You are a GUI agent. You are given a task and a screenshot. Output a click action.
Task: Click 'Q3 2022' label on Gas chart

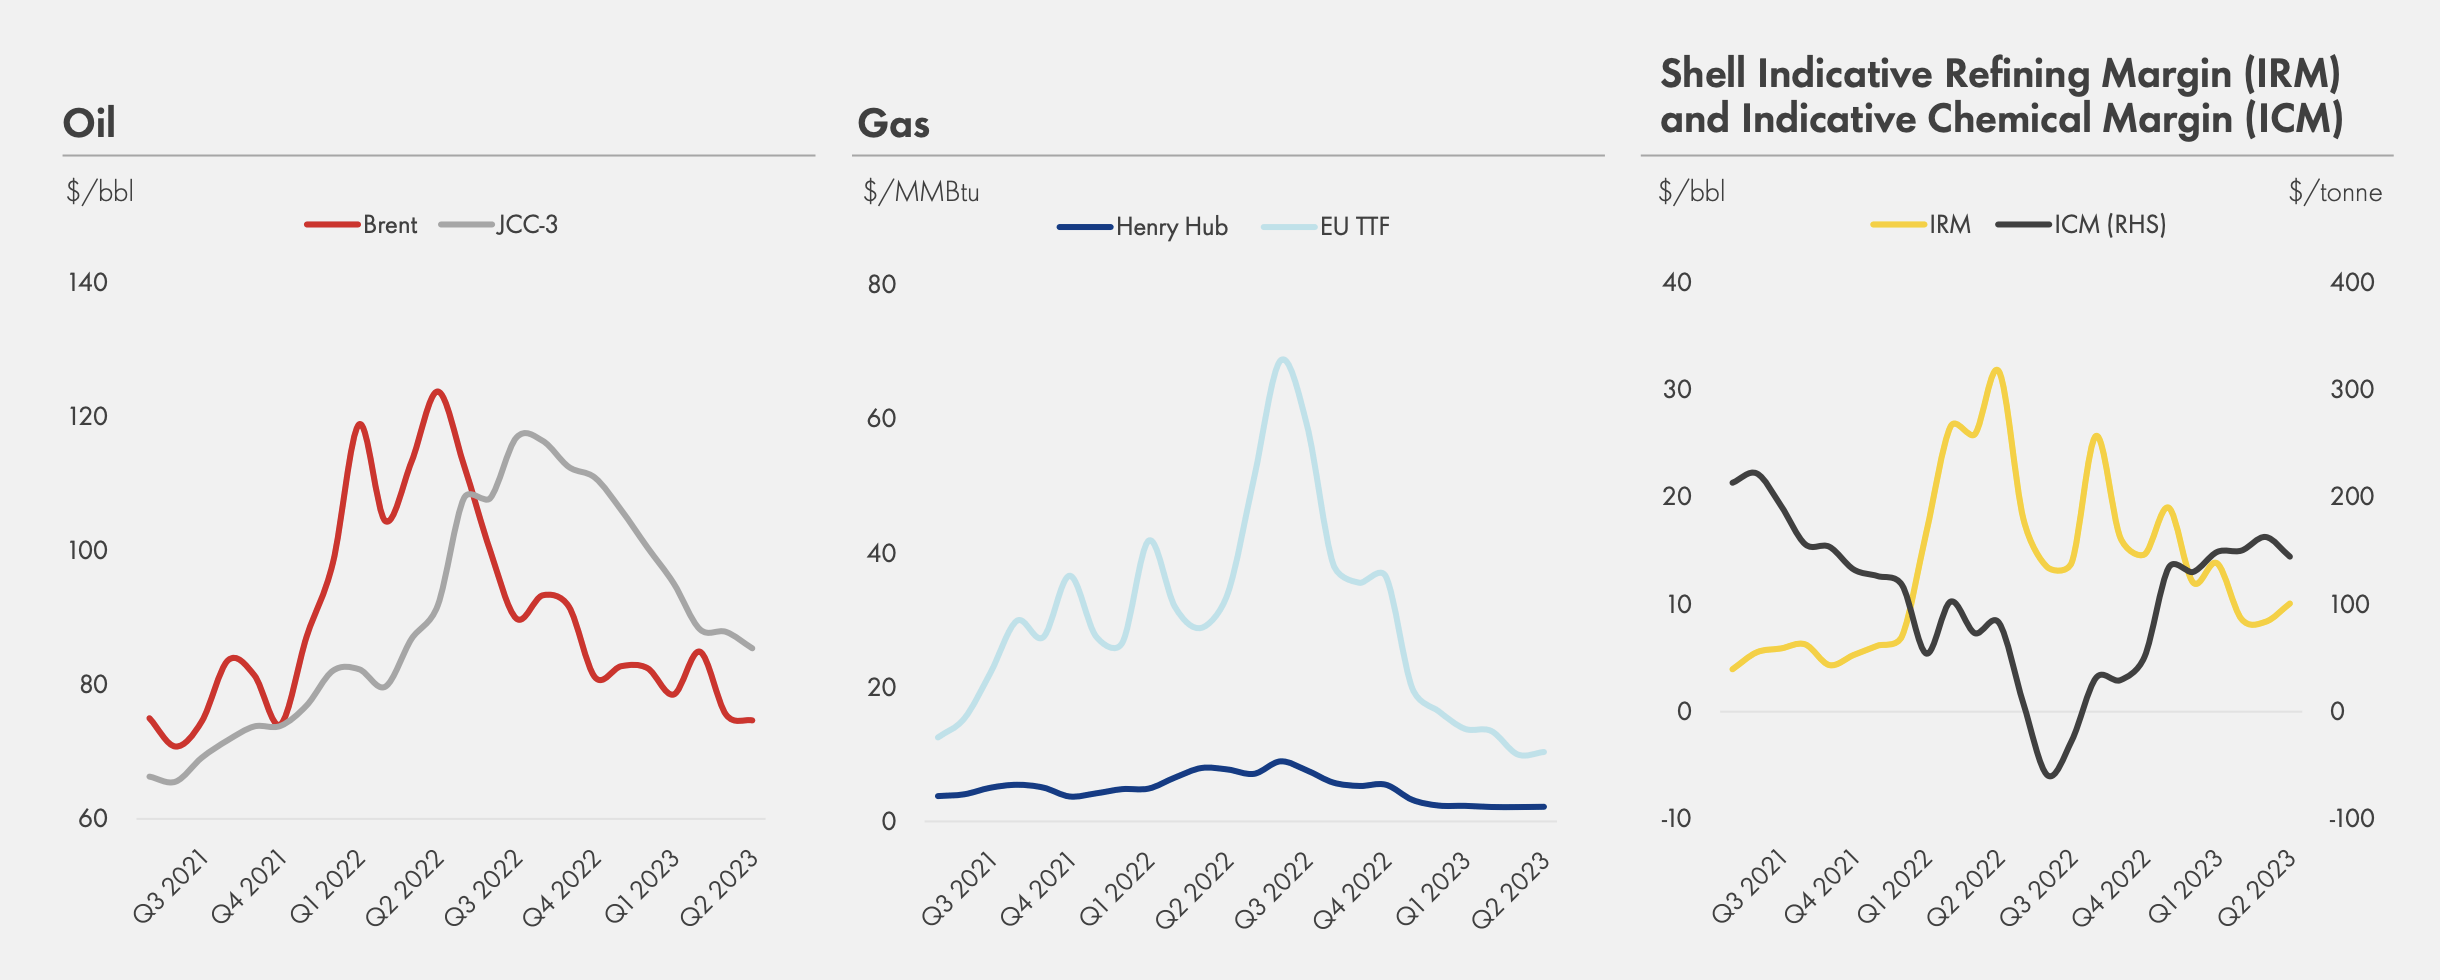click(x=1274, y=889)
